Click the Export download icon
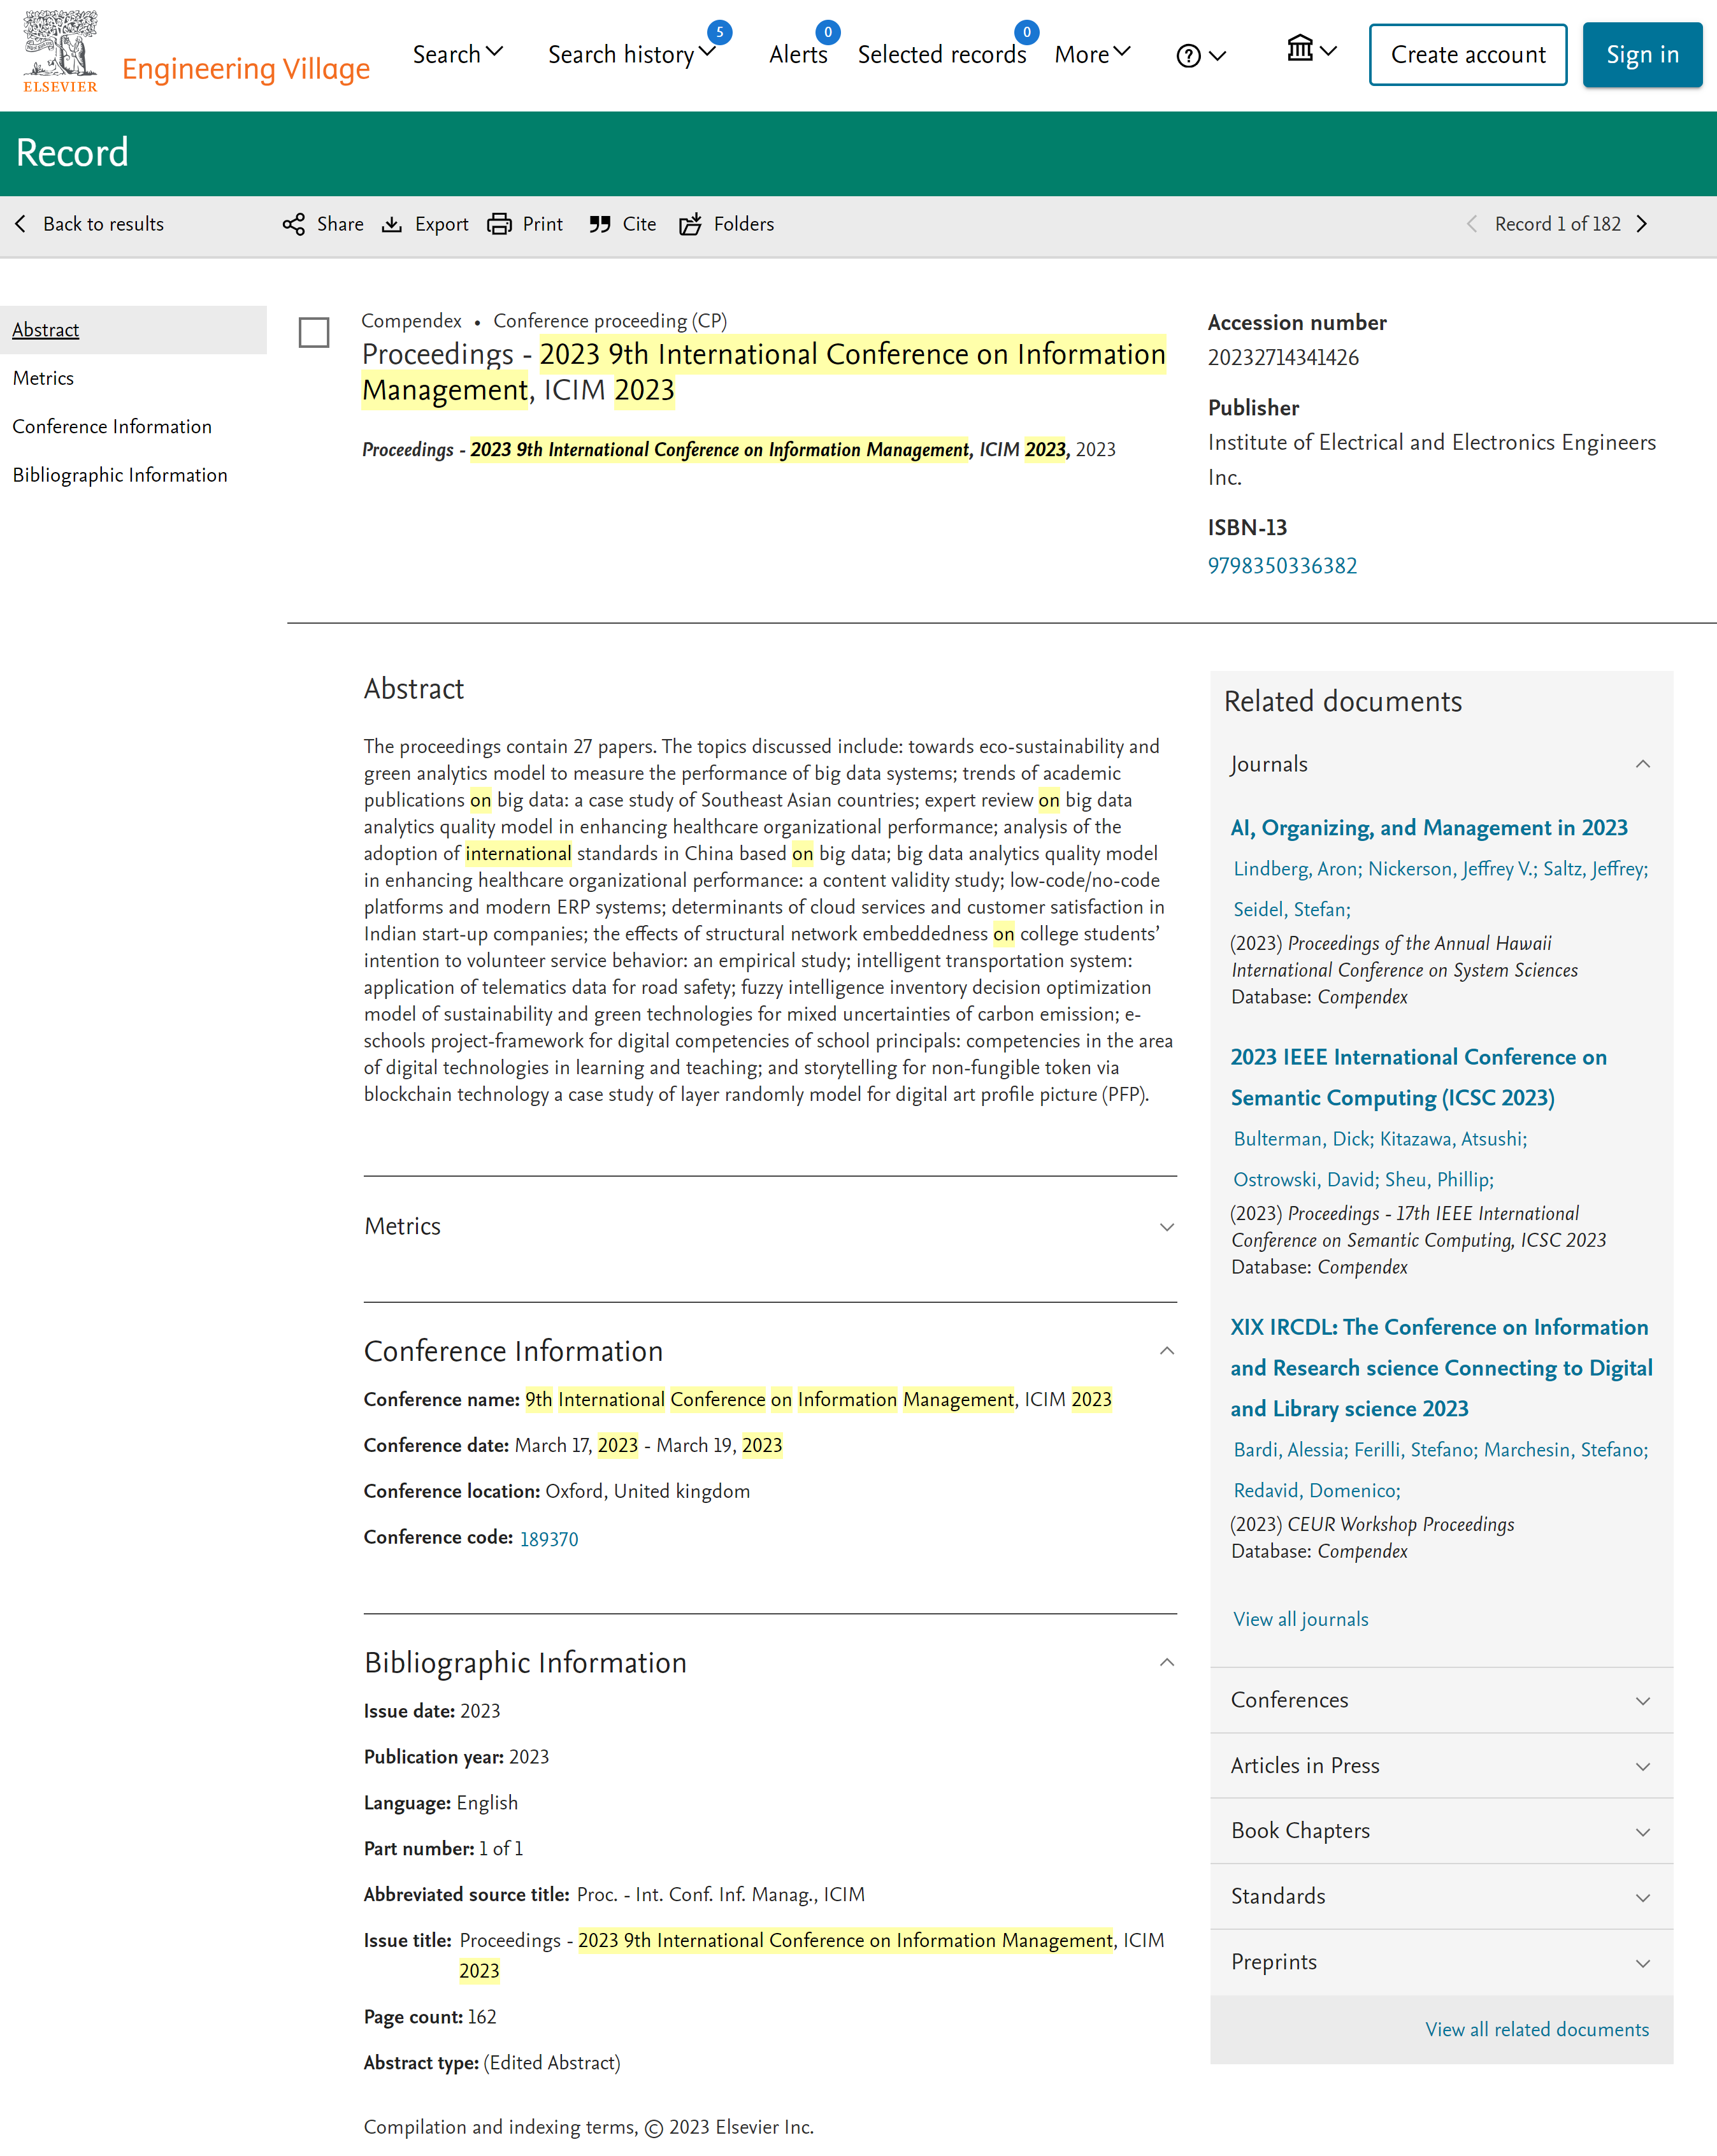This screenshot has width=1717, height=2156. [392, 225]
